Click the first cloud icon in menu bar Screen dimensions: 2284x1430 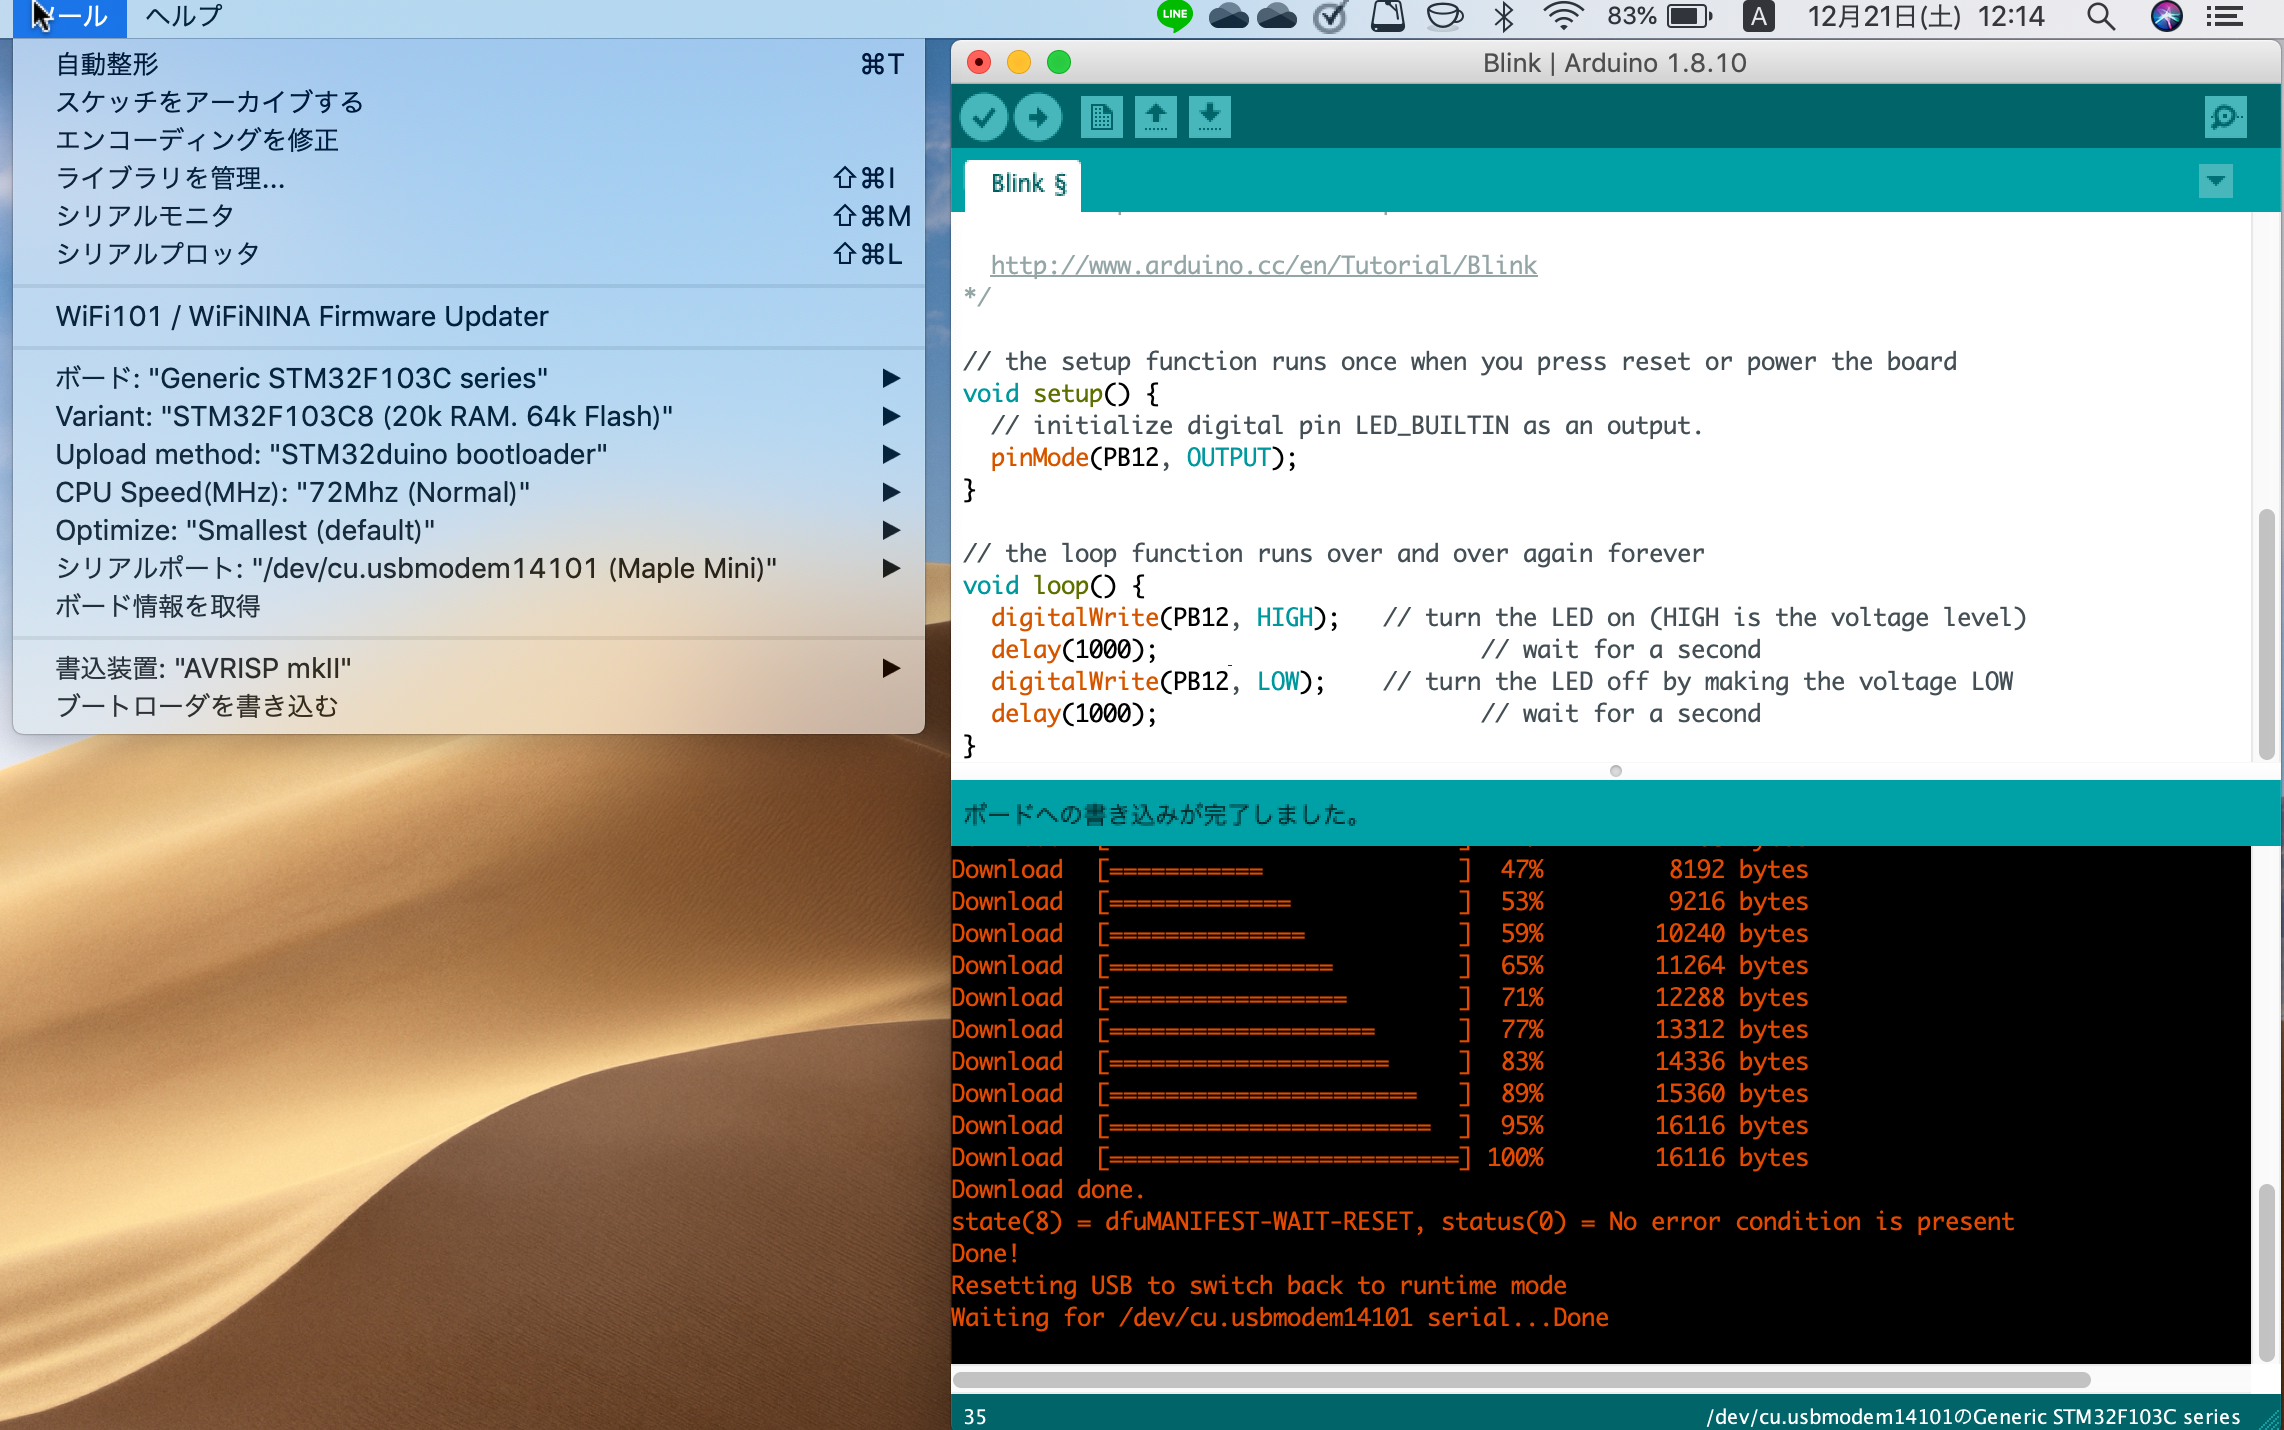click(1229, 16)
